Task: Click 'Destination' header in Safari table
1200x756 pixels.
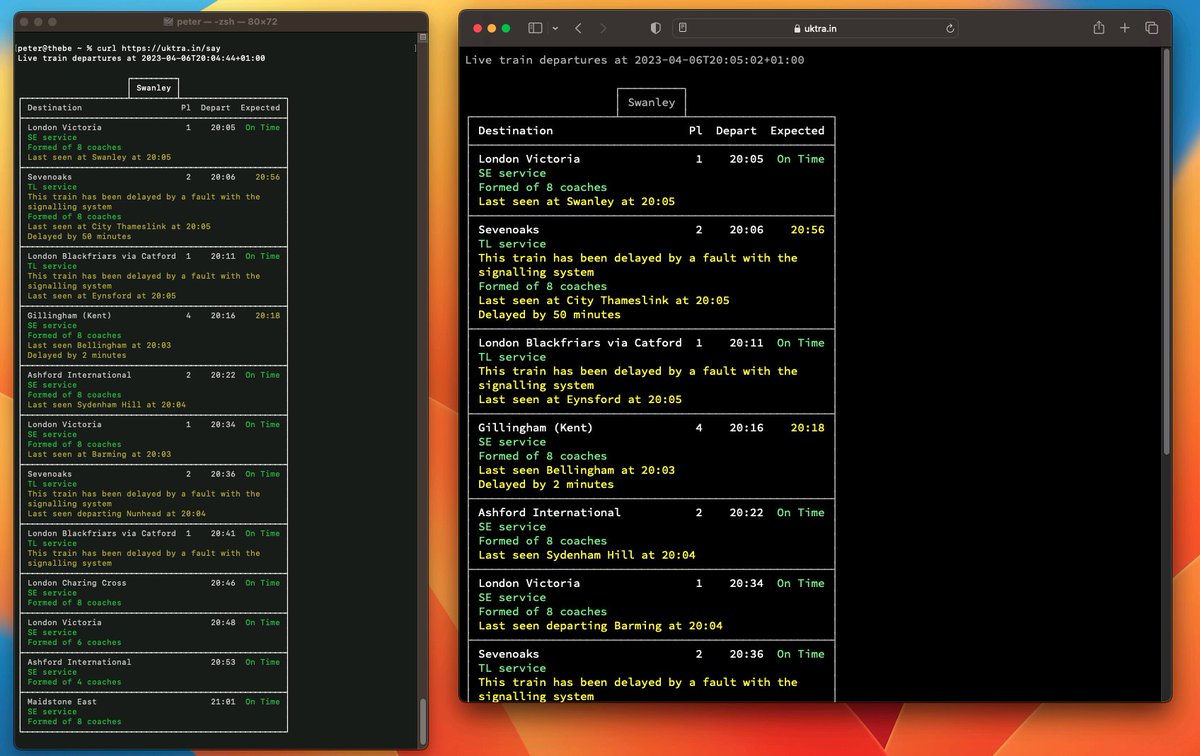Action: pos(515,131)
